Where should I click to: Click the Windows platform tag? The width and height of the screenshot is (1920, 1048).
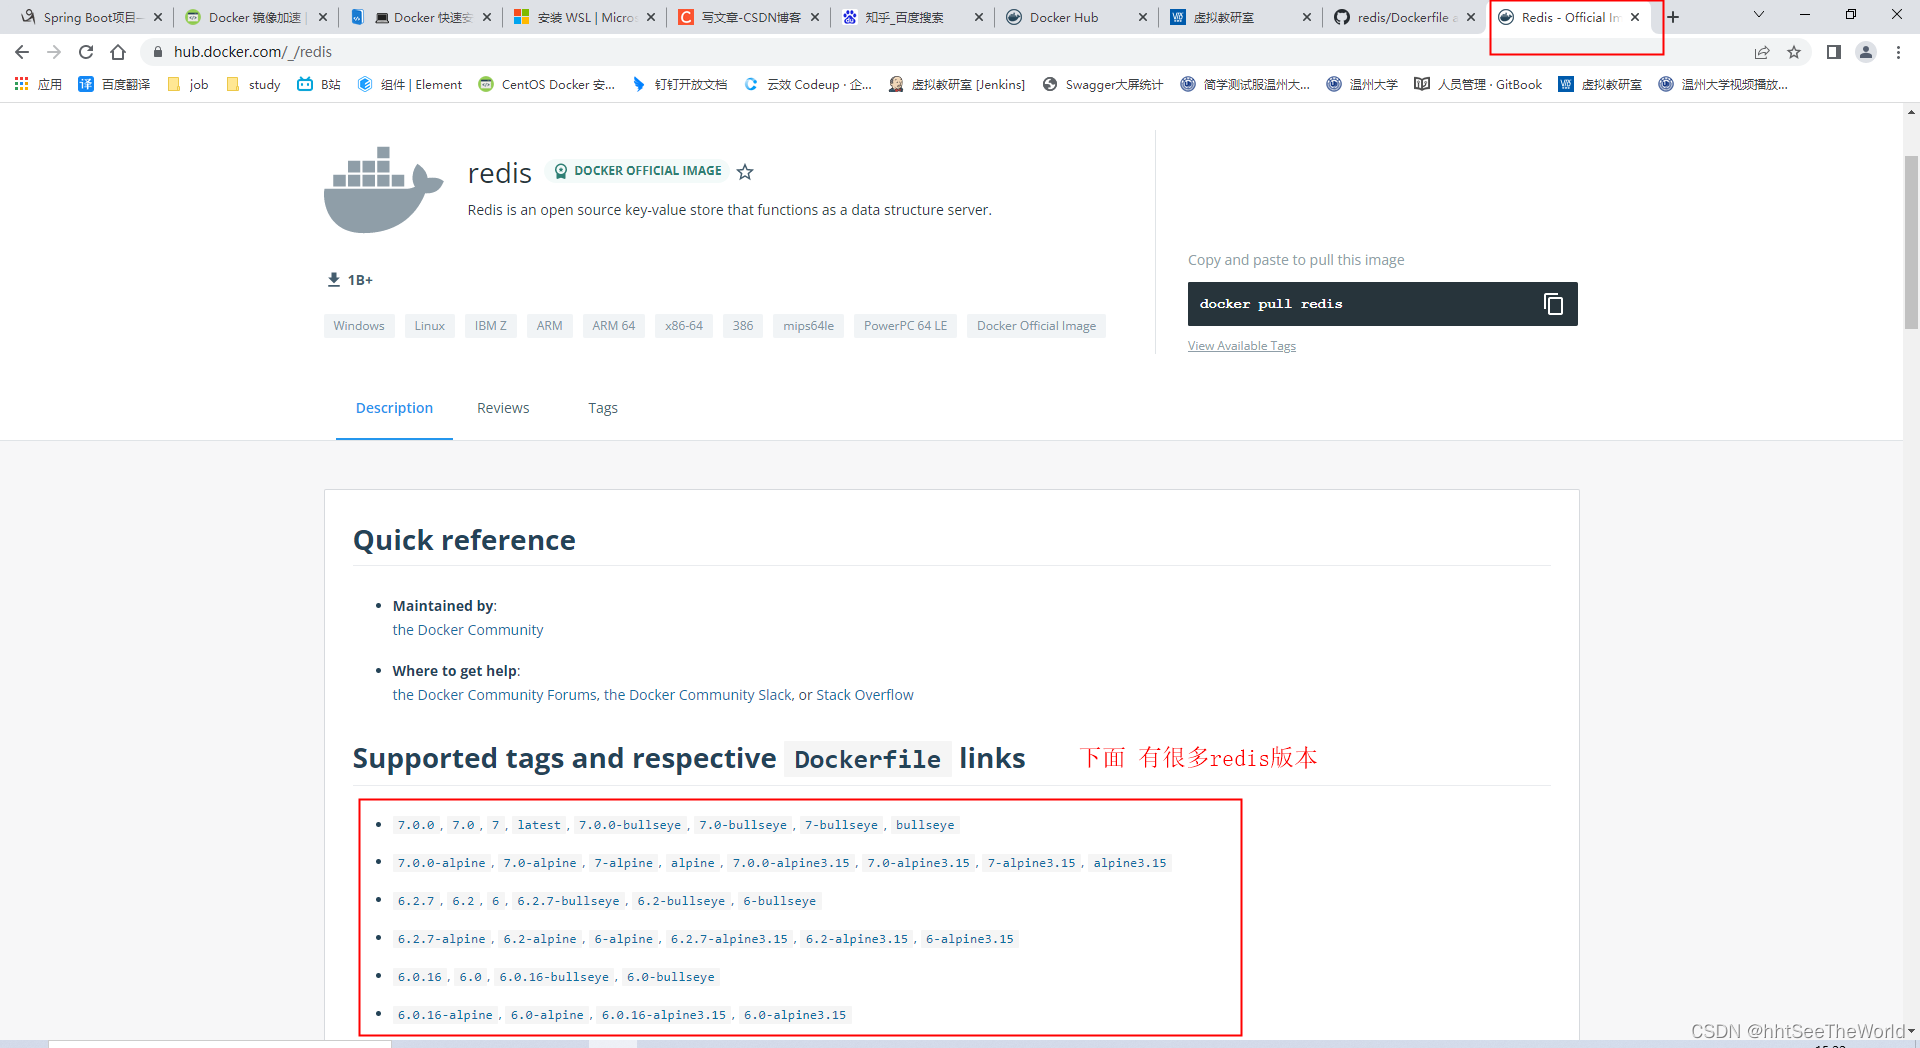click(x=359, y=326)
